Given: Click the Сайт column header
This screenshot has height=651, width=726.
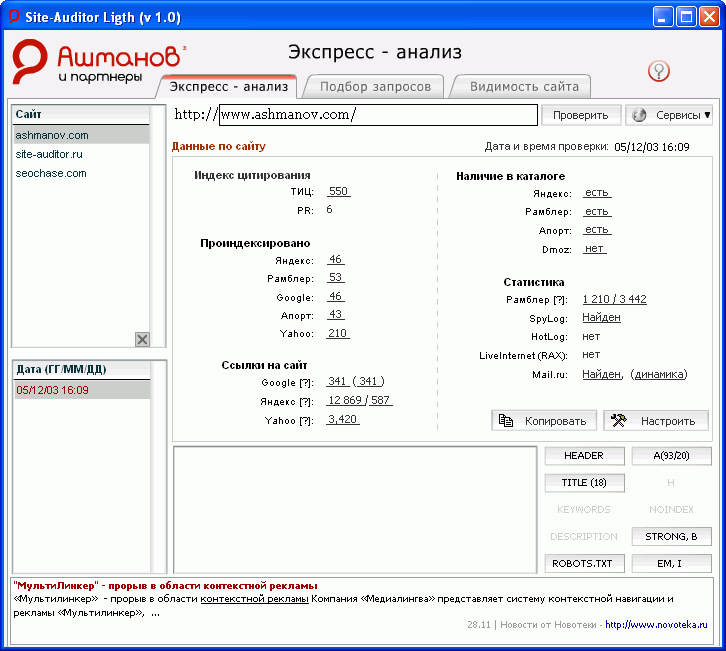Looking at the screenshot, I should (81, 114).
